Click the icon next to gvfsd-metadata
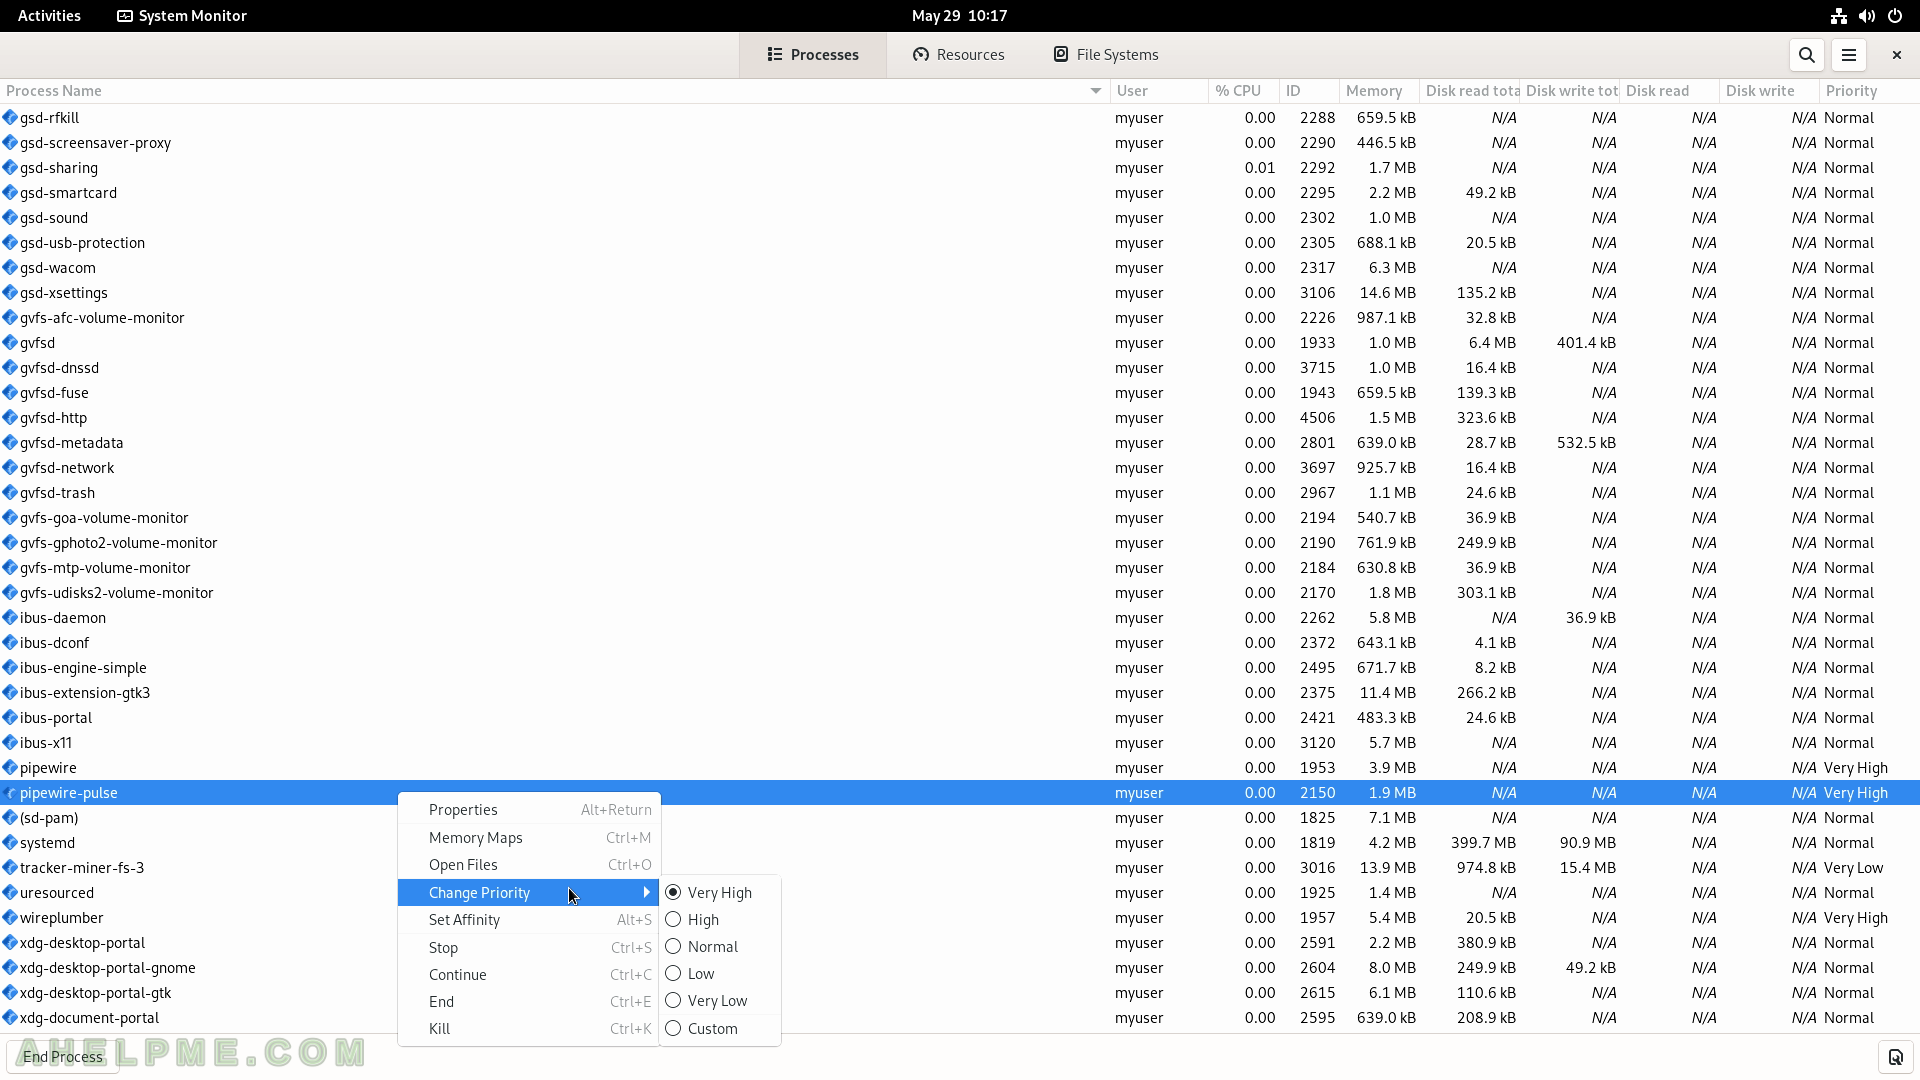1920x1080 pixels. pyautogui.click(x=10, y=443)
